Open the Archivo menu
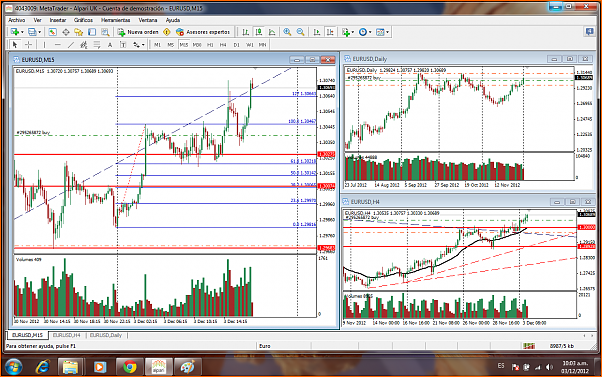The height and width of the screenshot is (377, 602). pos(17,20)
